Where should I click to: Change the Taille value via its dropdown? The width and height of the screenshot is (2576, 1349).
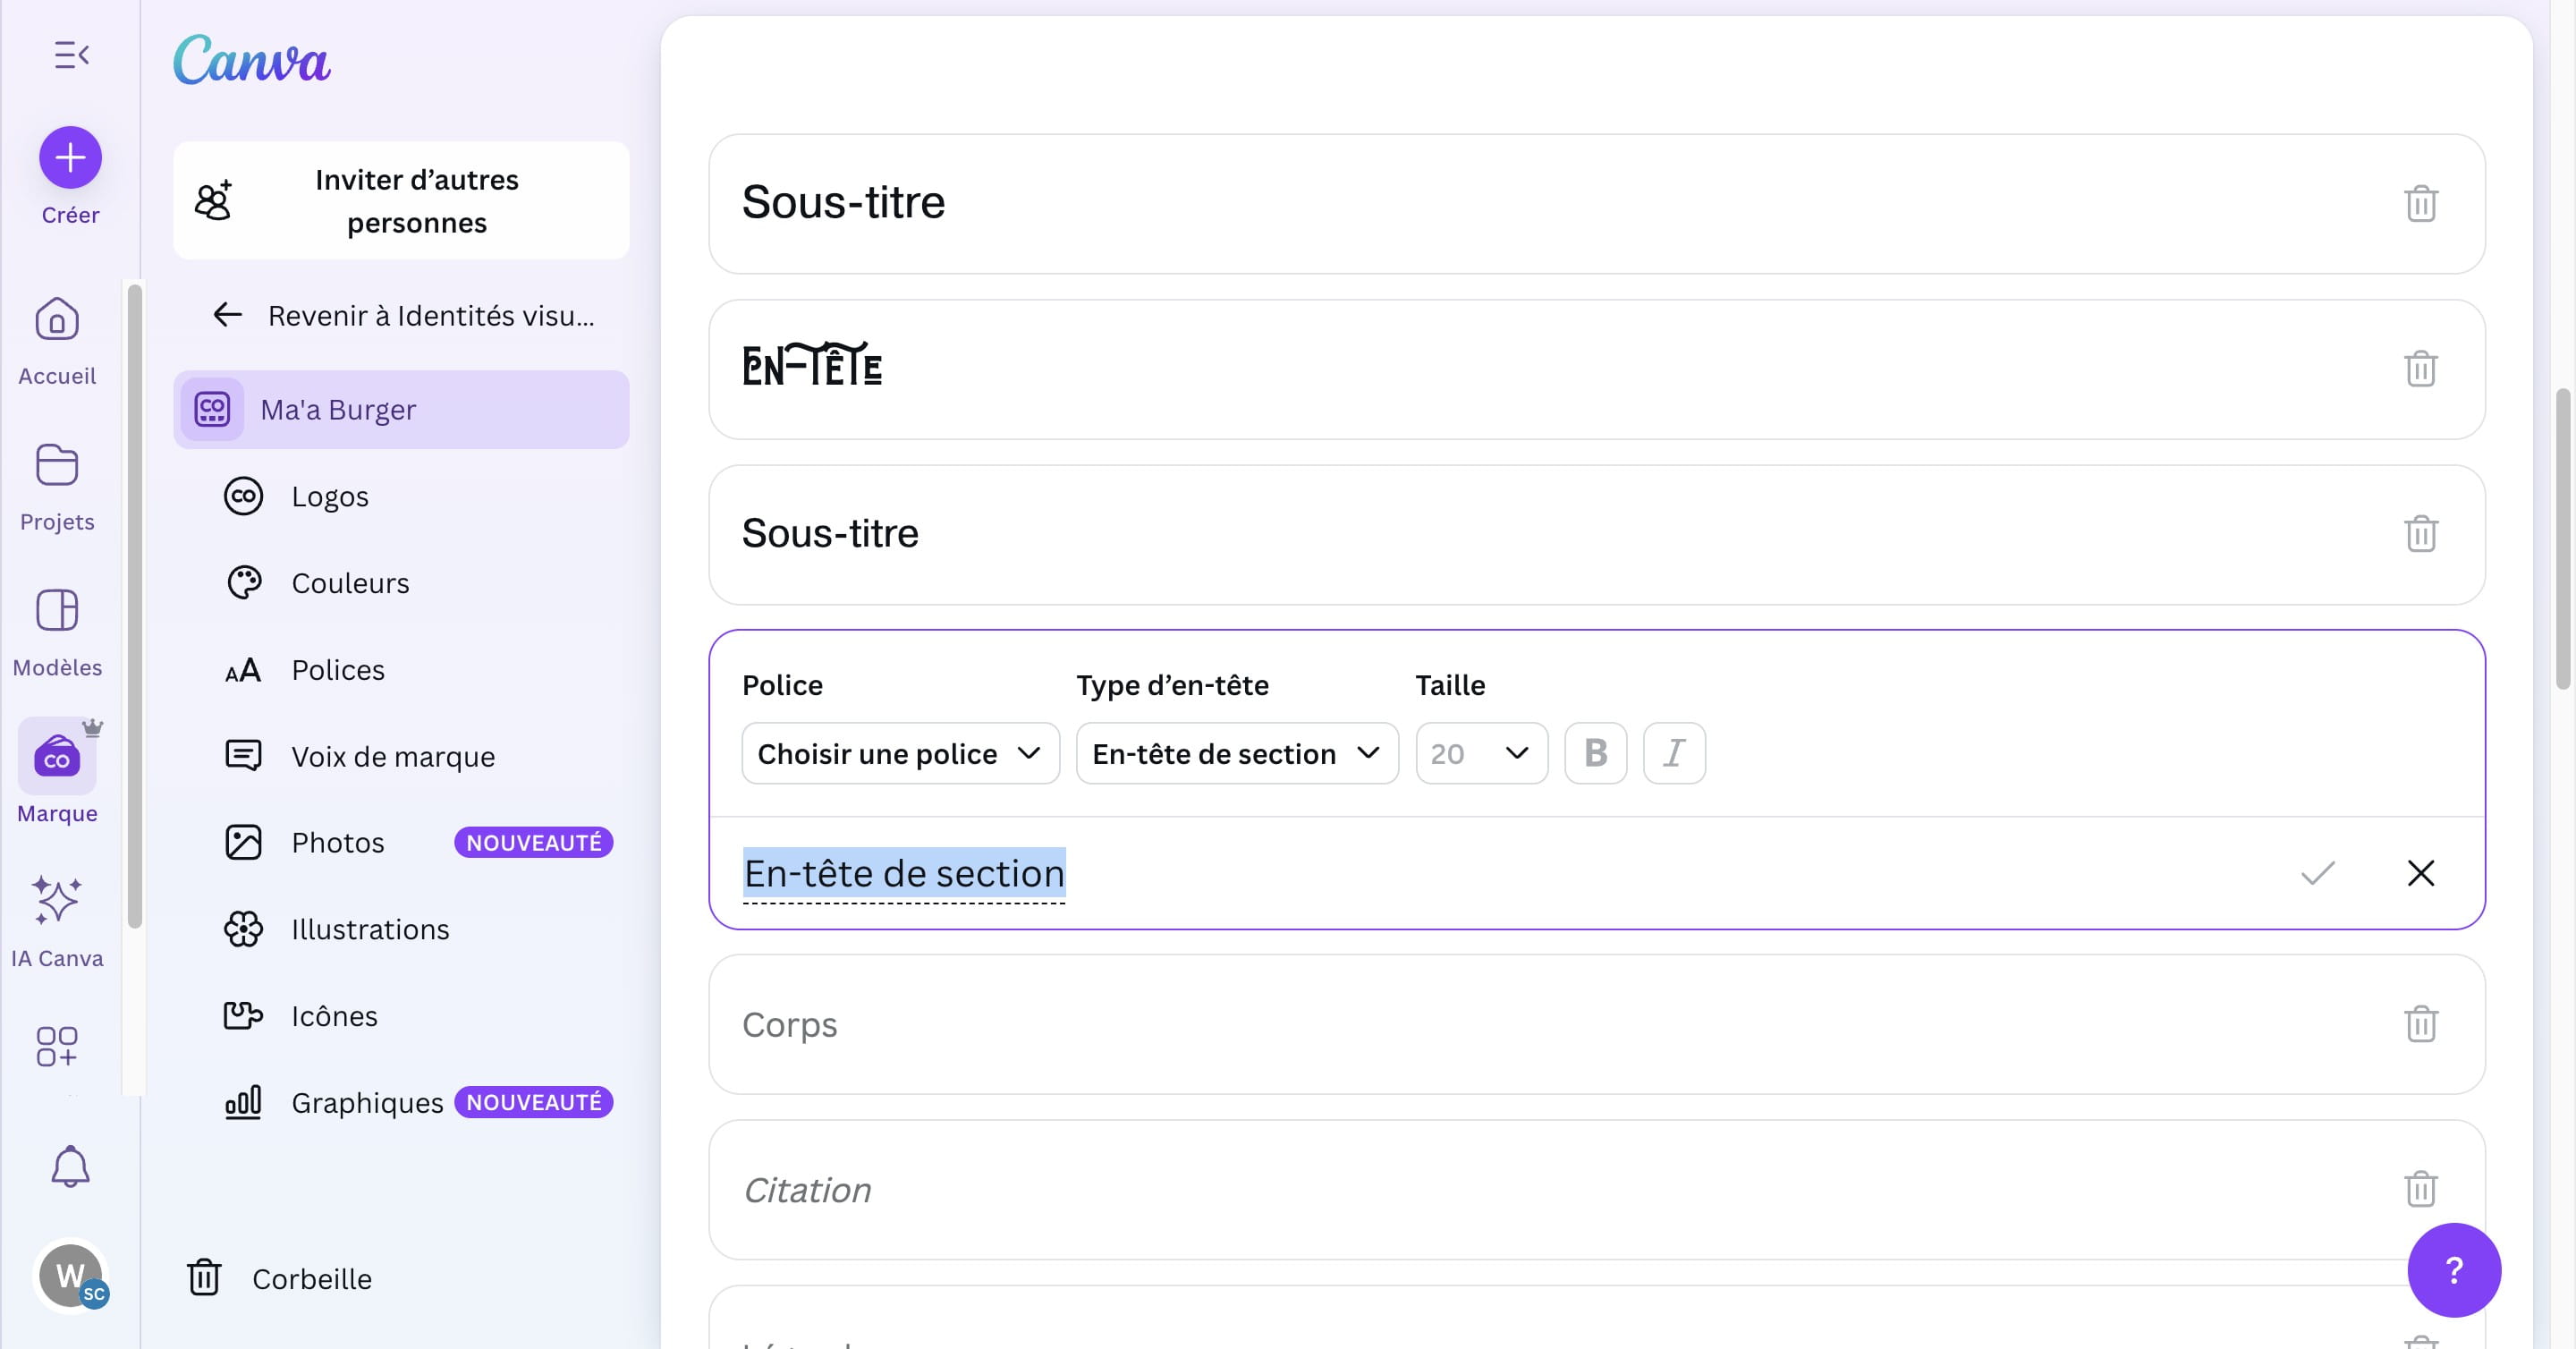click(x=1481, y=753)
